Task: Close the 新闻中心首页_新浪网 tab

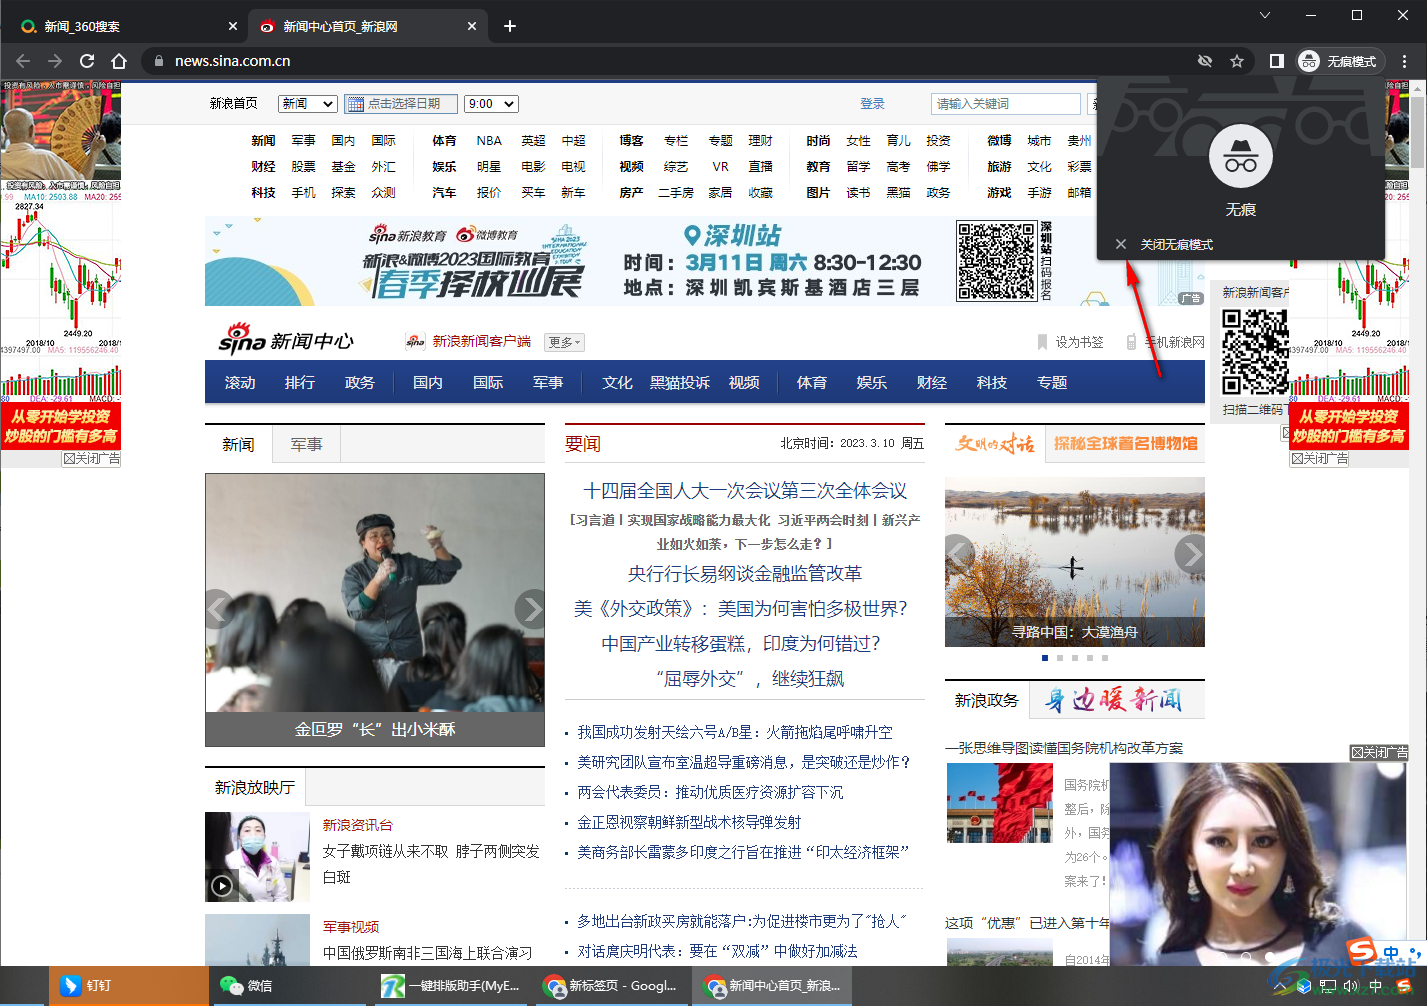Action: coord(472,26)
